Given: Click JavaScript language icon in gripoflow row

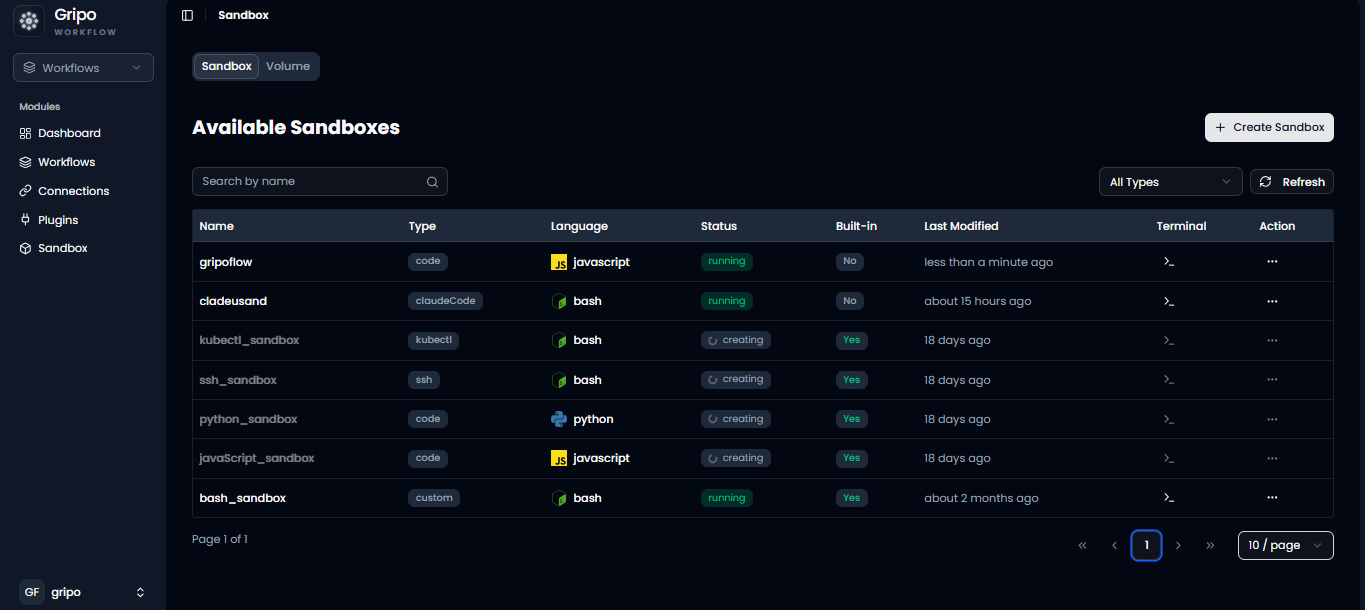Looking at the screenshot, I should click(x=559, y=262).
